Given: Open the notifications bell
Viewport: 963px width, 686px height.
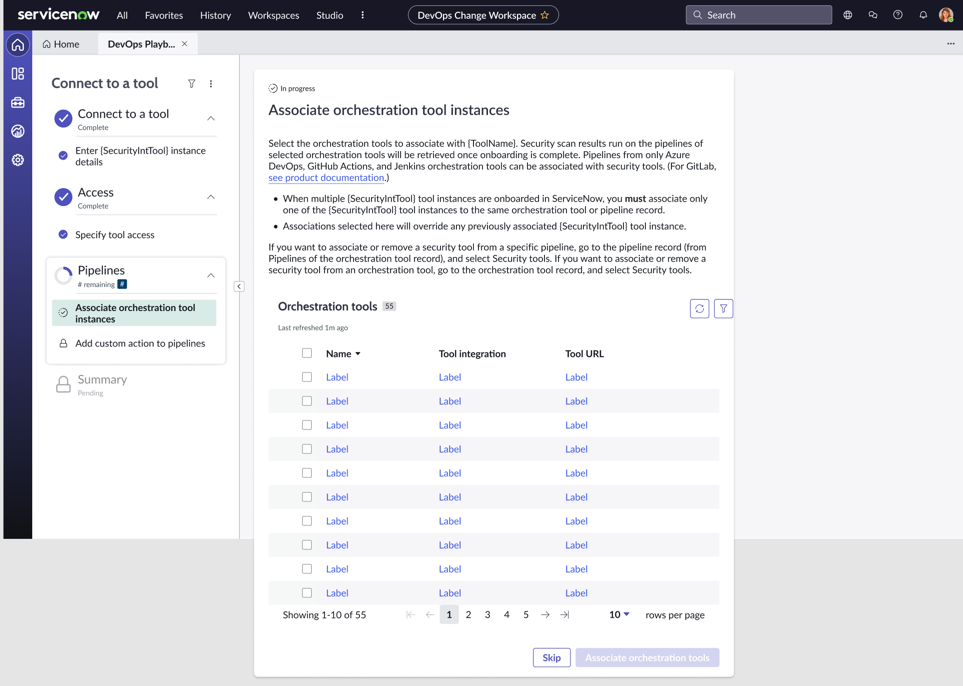Looking at the screenshot, I should [x=923, y=15].
